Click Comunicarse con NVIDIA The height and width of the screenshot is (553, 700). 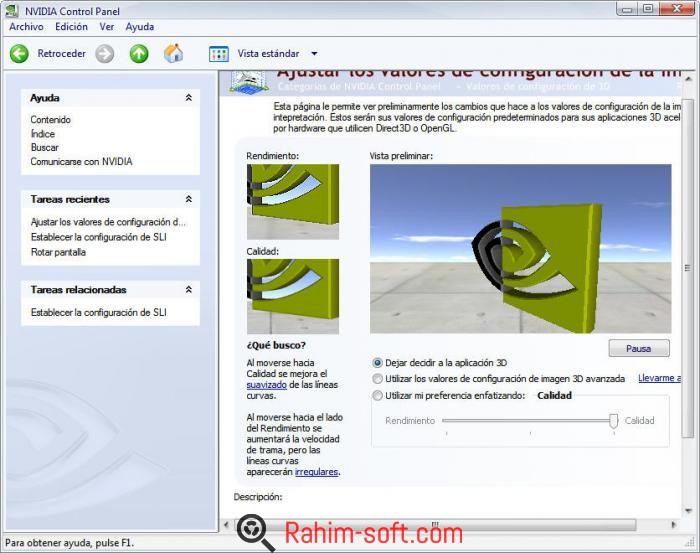pyautogui.click(x=81, y=162)
